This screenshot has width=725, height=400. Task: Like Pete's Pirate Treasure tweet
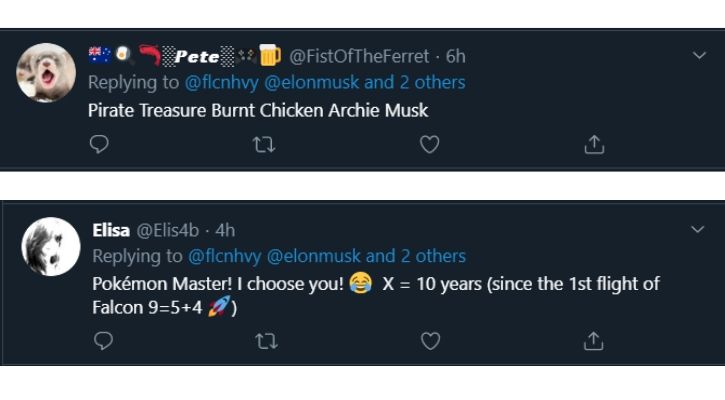point(429,145)
